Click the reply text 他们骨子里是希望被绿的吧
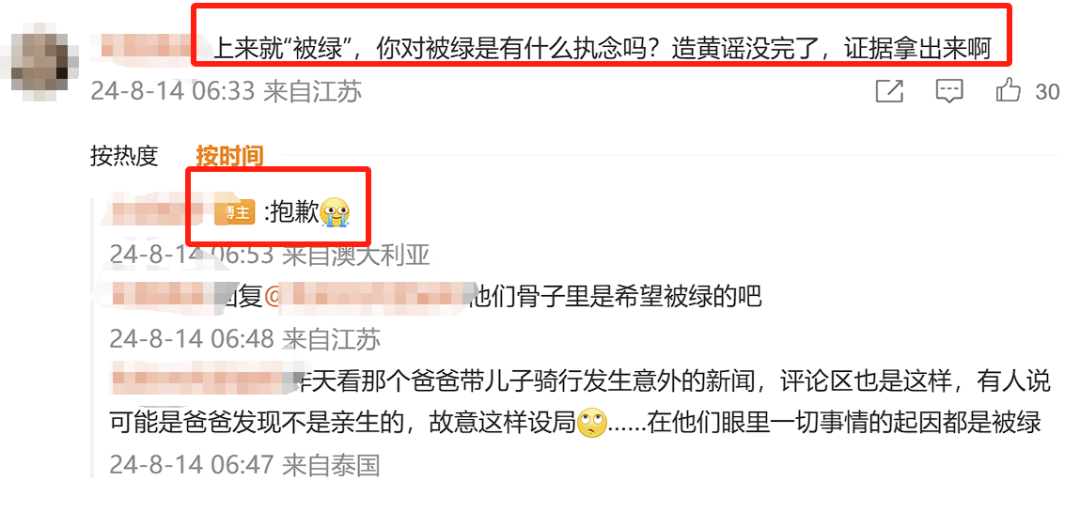1080x512 pixels. [x=614, y=297]
